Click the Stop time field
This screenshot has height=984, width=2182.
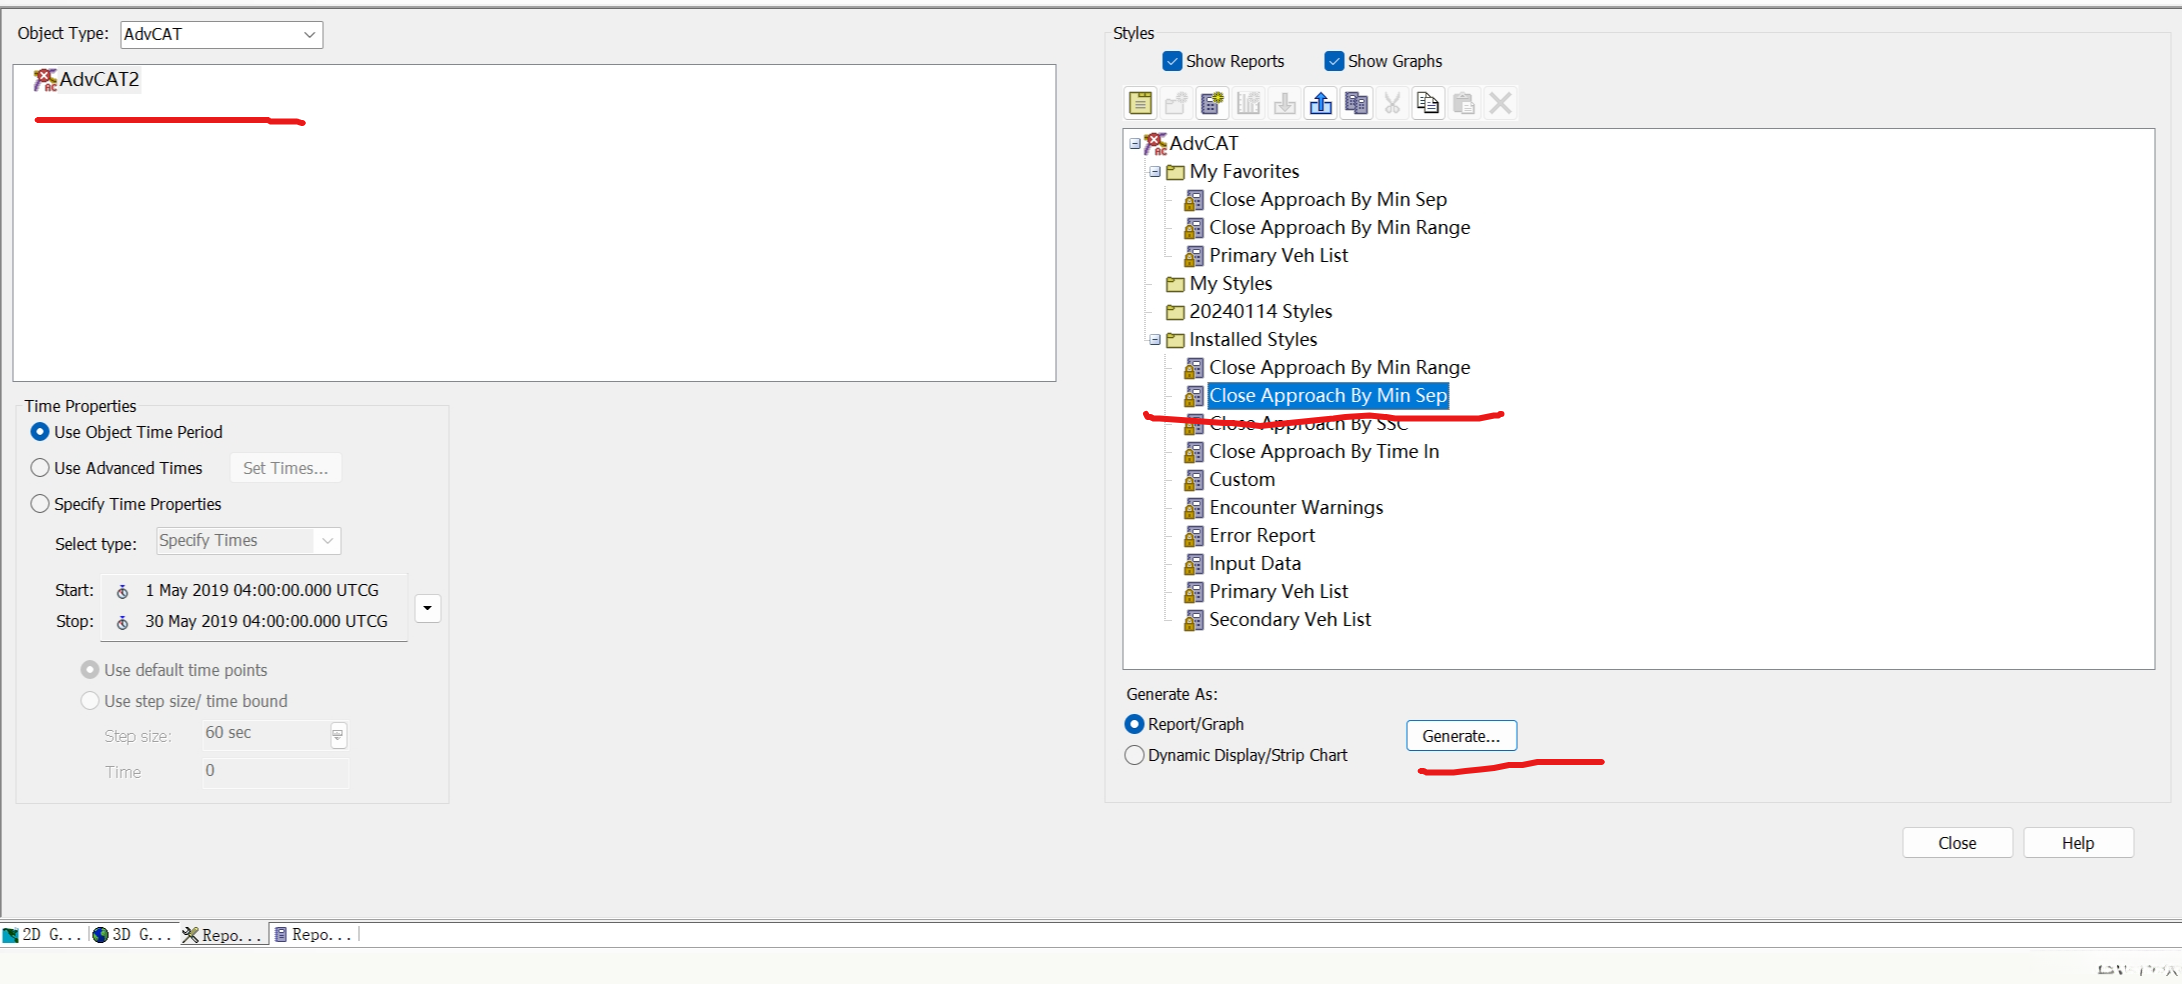pyautogui.click(x=266, y=622)
